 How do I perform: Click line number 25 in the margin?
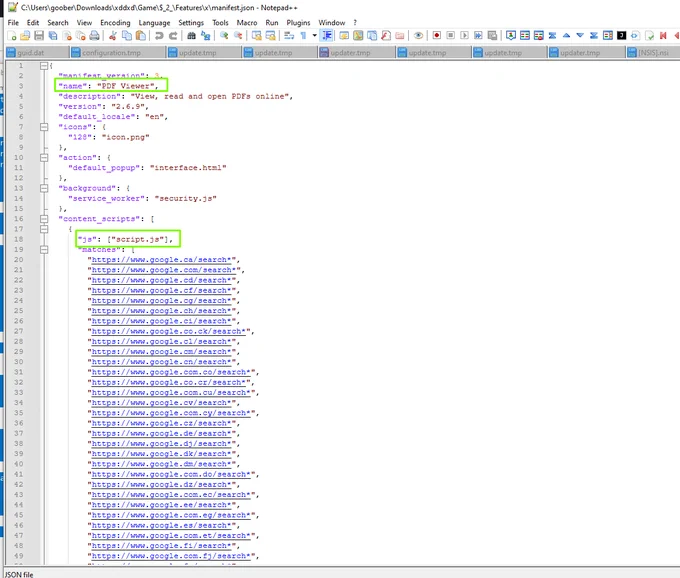(19, 311)
